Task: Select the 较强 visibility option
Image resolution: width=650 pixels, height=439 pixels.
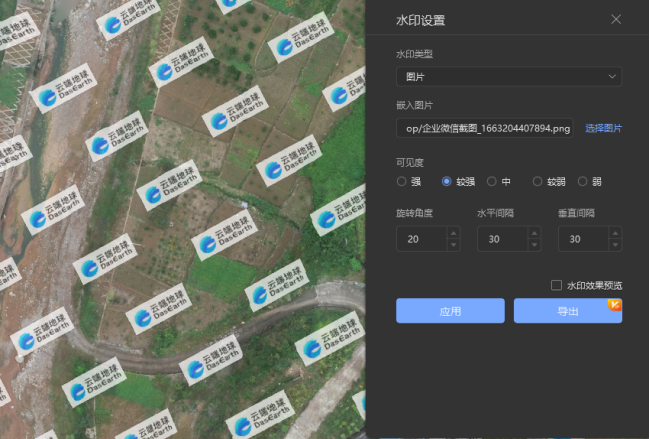Action: [x=446, y=181]
